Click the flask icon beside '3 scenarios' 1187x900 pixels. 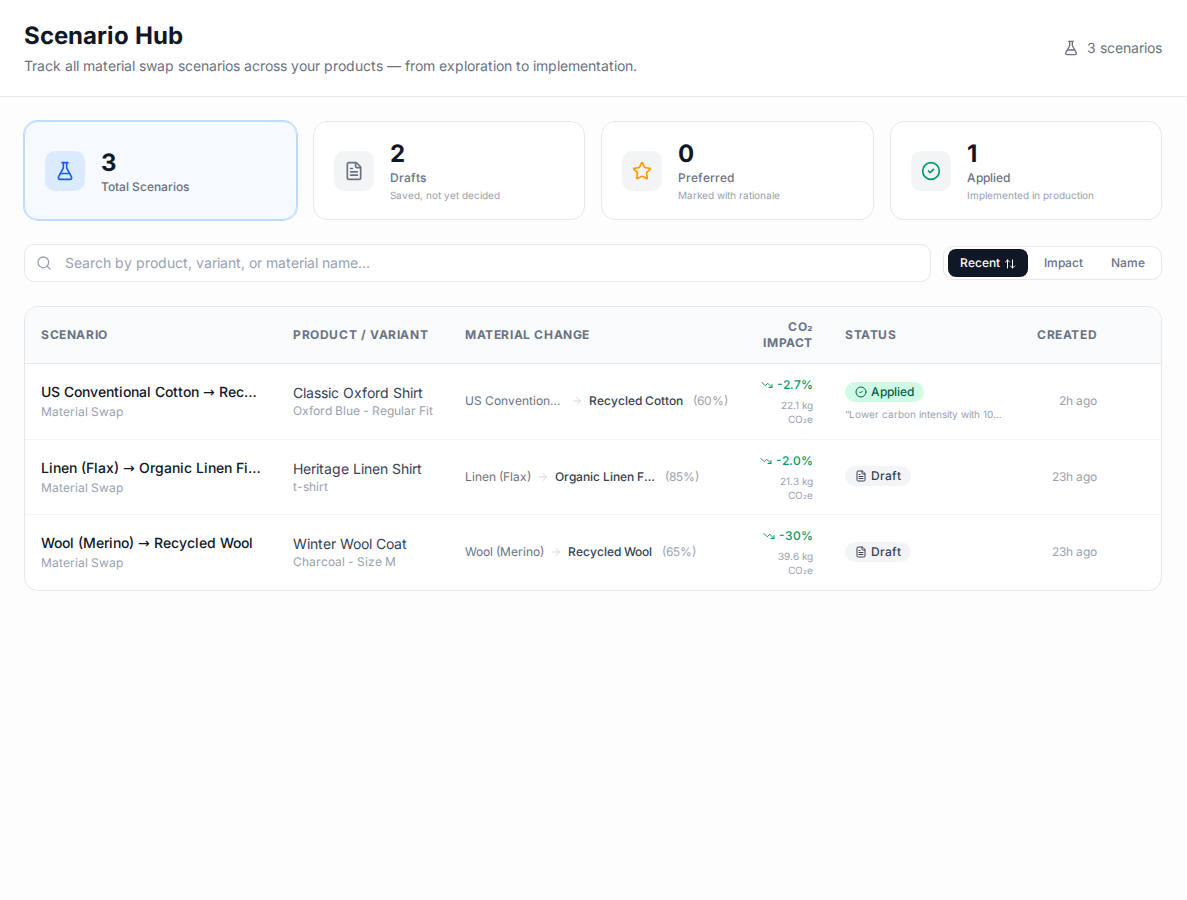(1070, 48)
